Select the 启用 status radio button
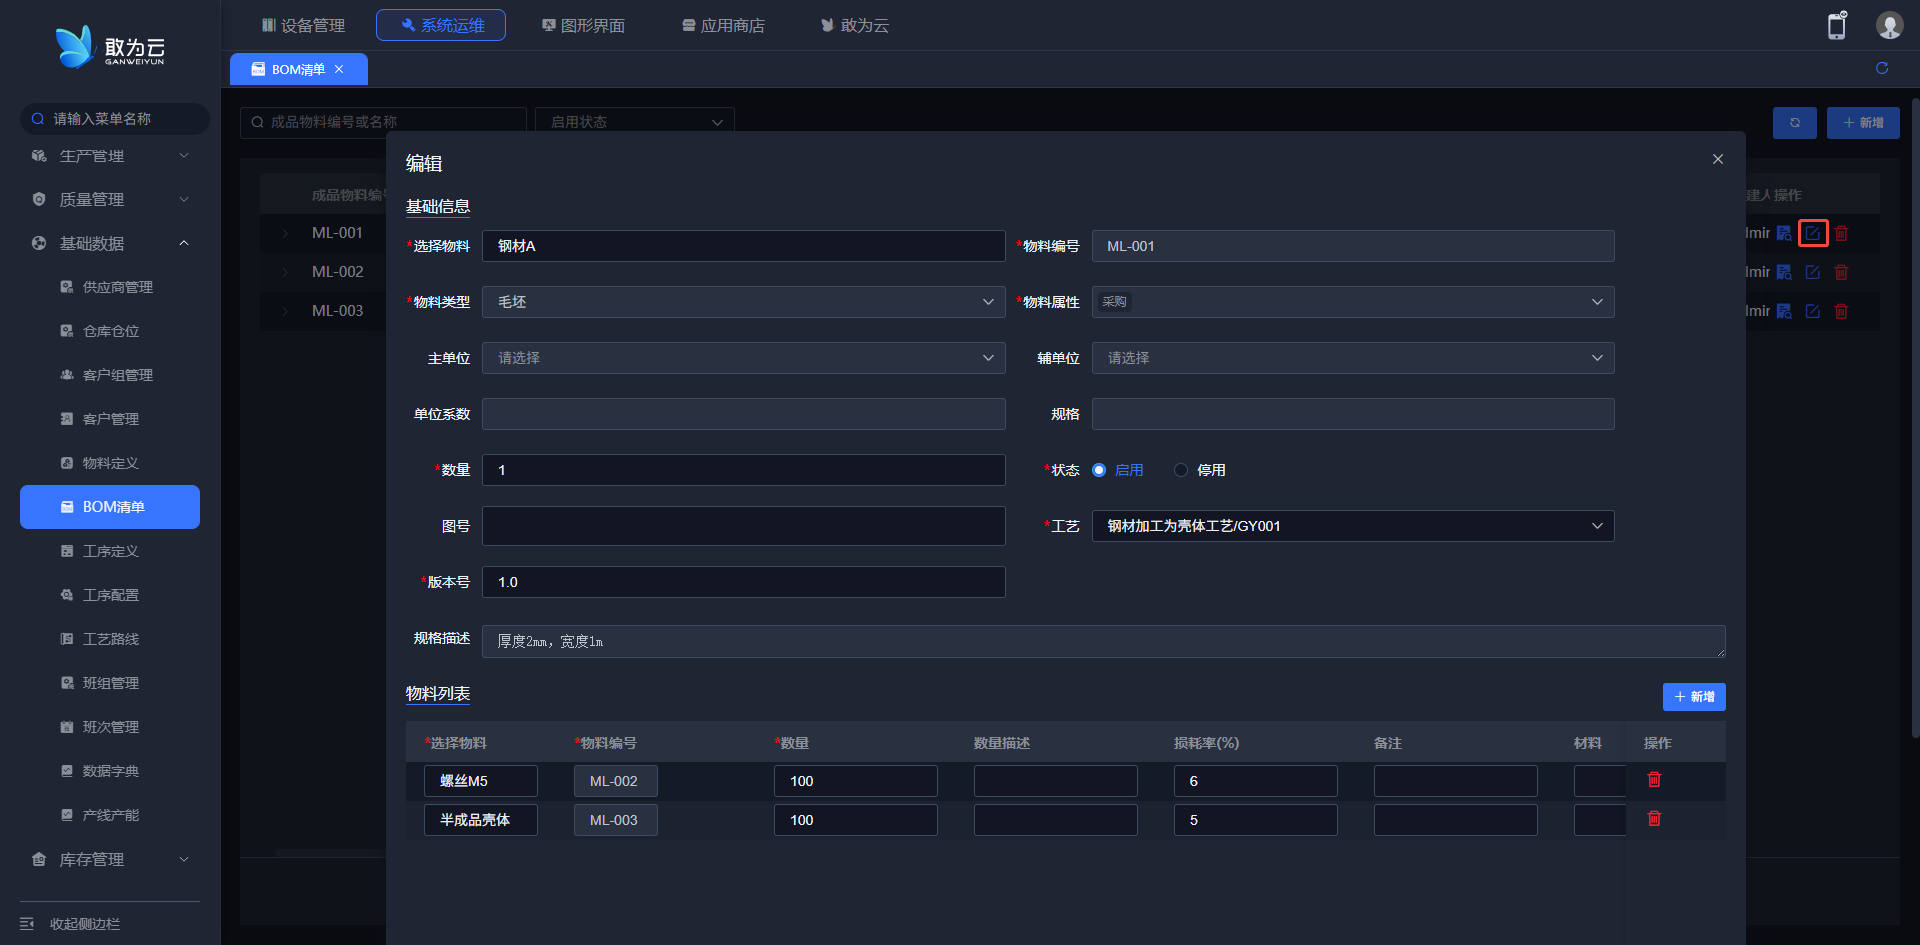The width and height of the screenshot is (1920, 945). click(x=1099, y=470)
